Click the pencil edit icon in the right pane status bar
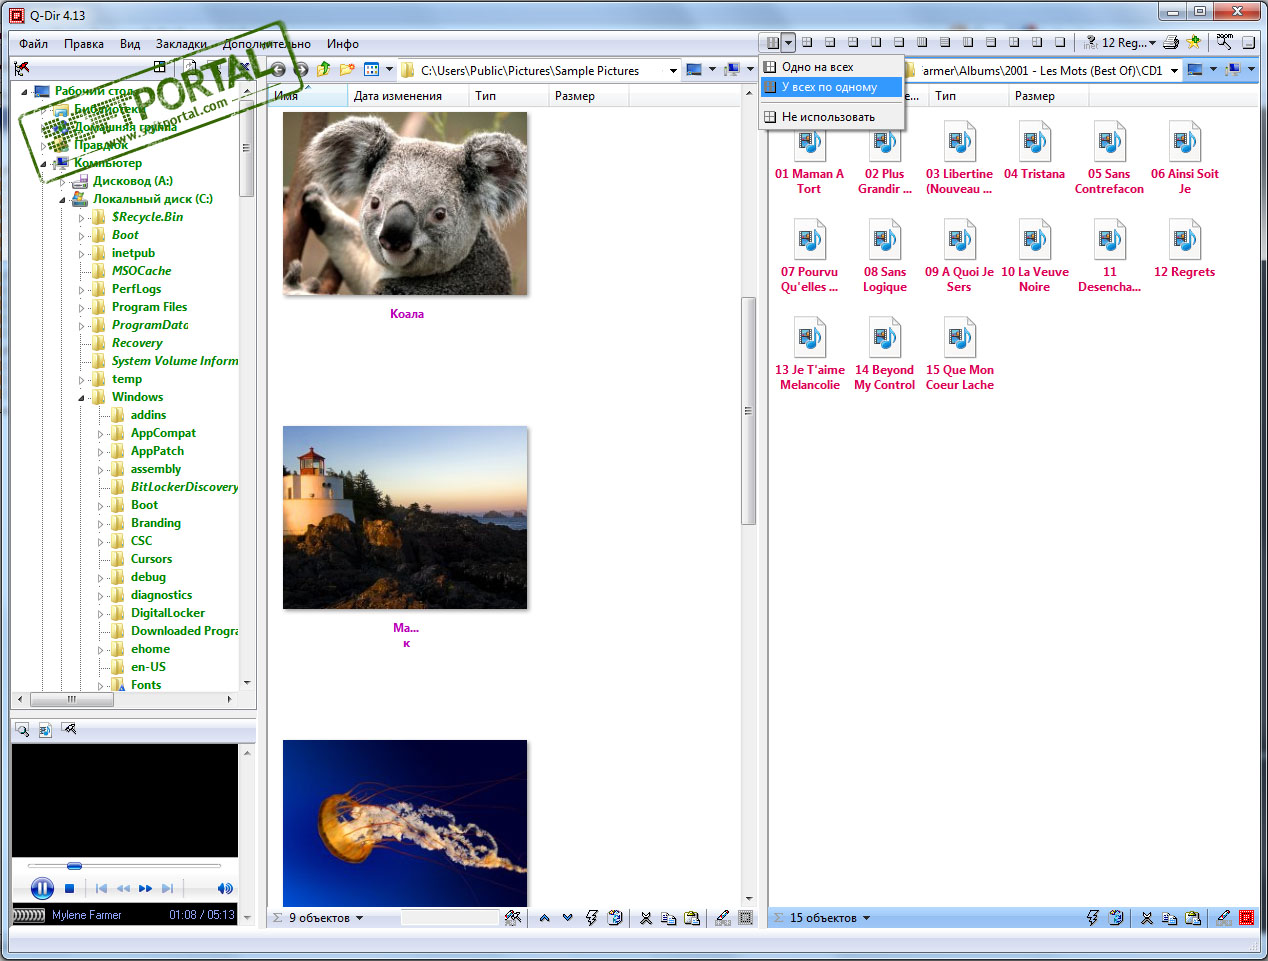Image resolution: width=1268 pixels, height=961 pixels. tap(1223, 917)
